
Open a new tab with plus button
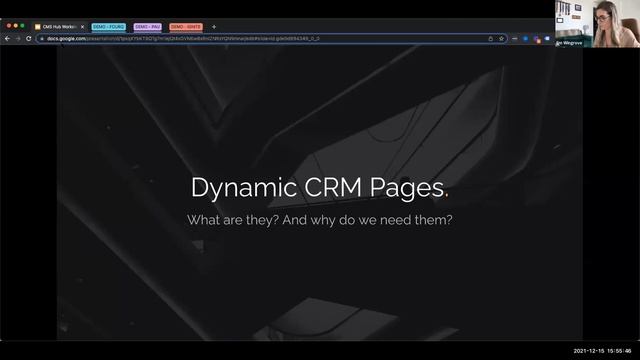[x=214, y=27]
